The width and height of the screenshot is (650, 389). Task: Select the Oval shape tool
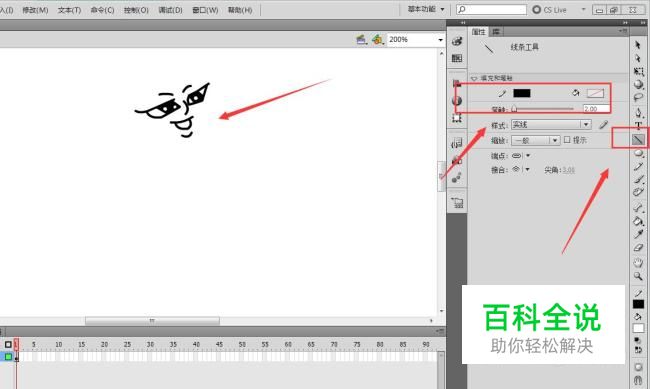638,153
